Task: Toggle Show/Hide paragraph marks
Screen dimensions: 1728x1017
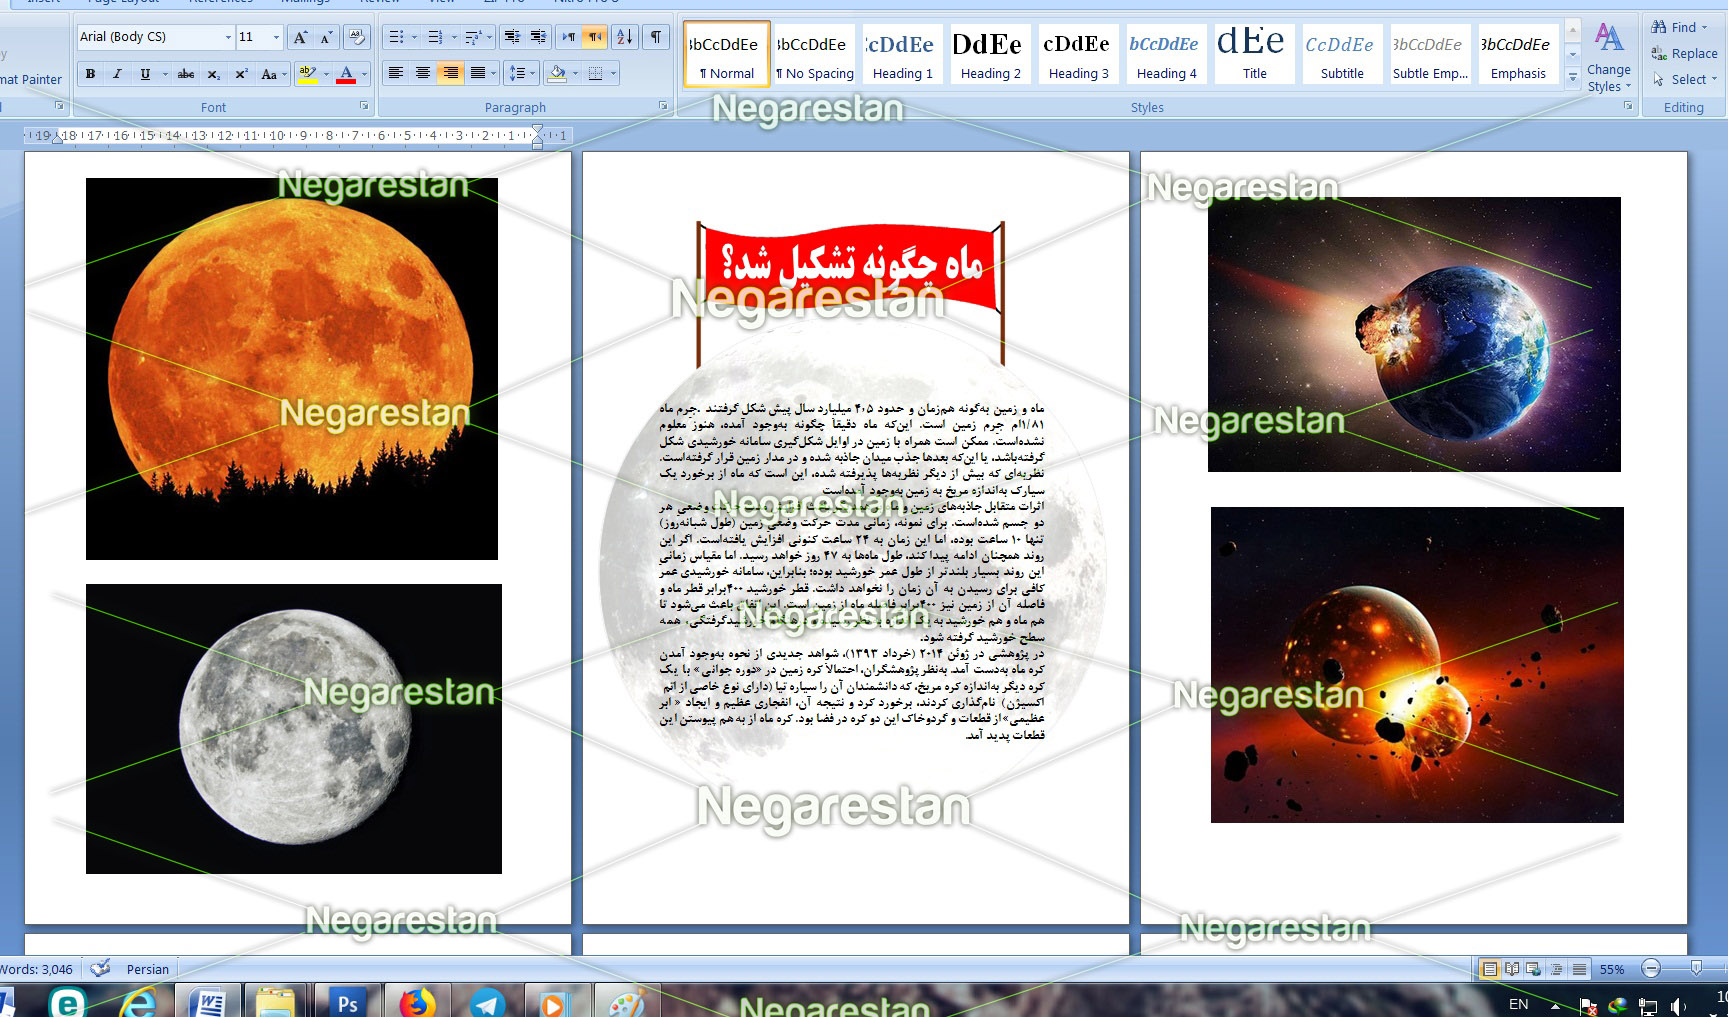Action: 656,37
